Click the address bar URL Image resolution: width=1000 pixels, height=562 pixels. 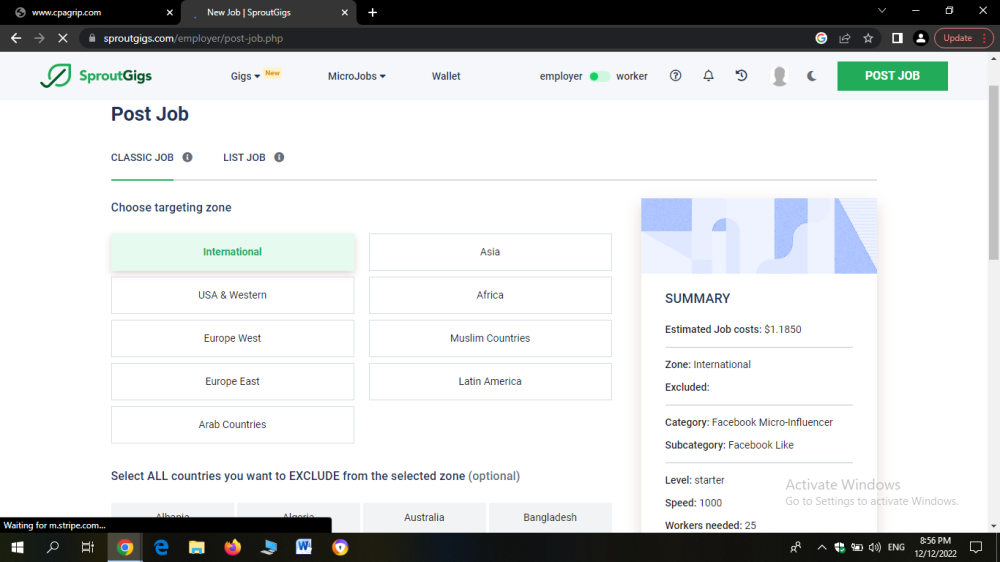(x=193, y=38)
